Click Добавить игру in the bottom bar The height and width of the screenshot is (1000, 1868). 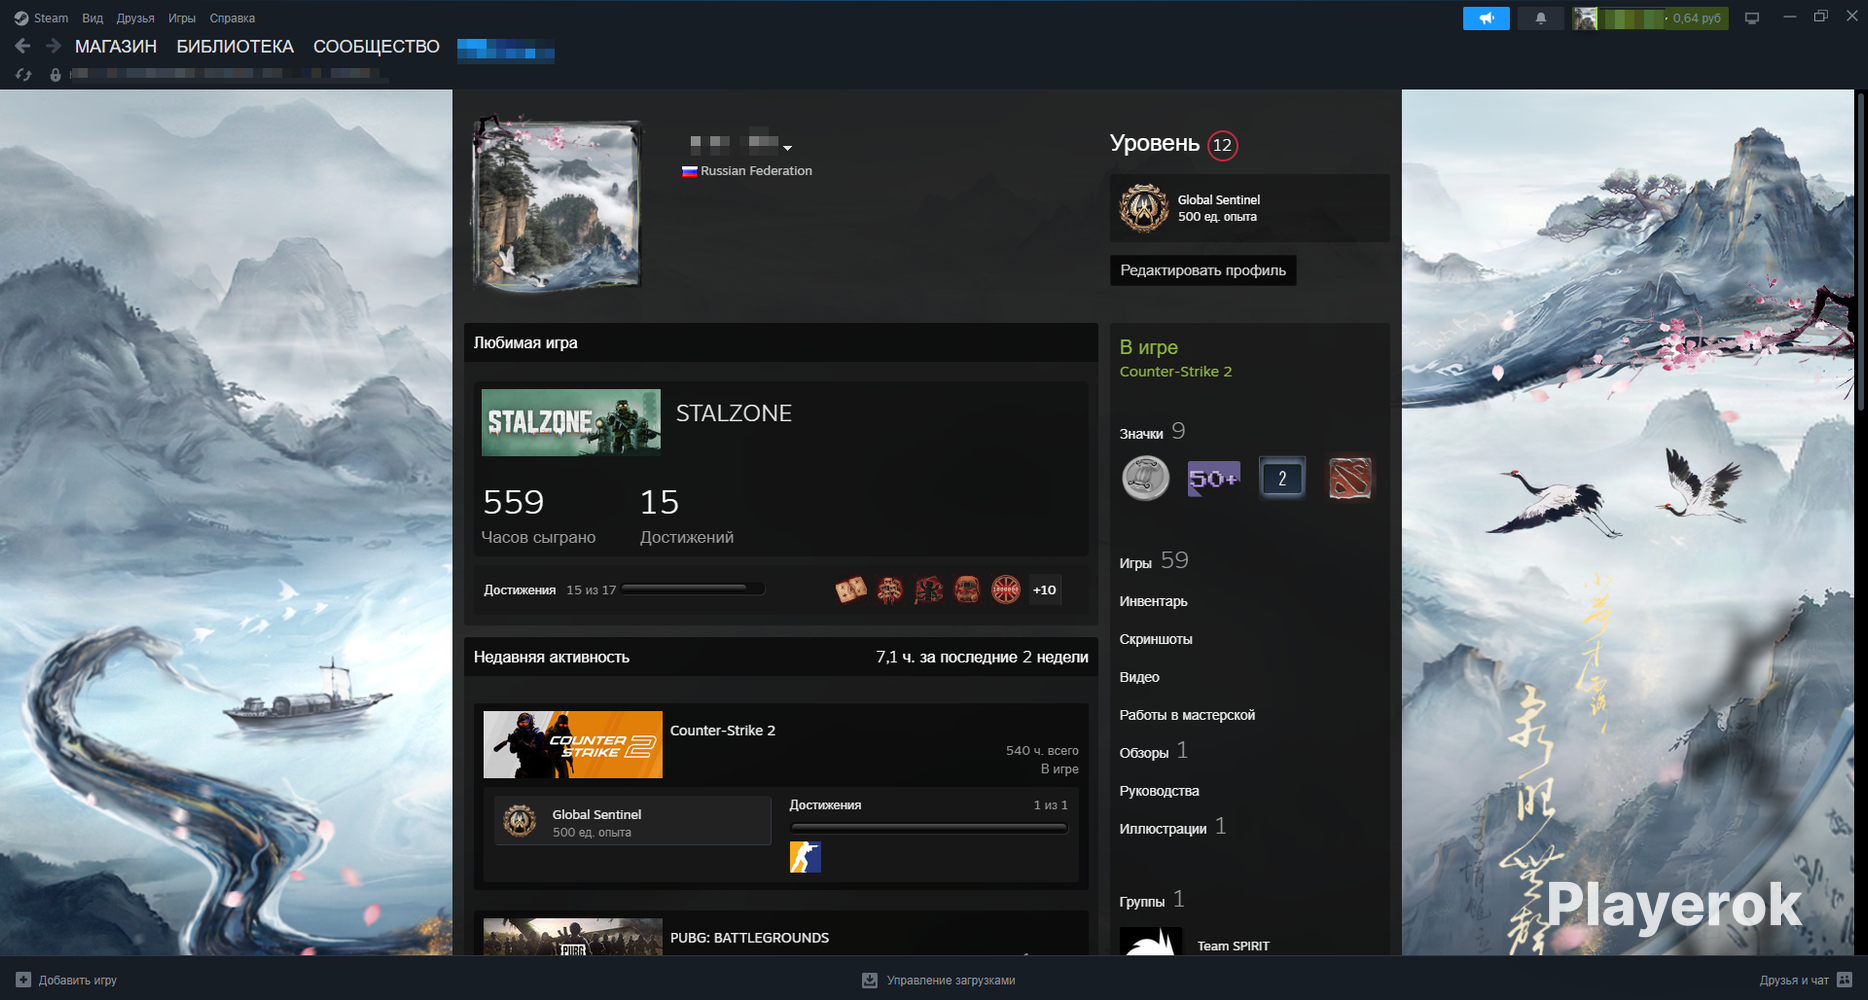[x=67, y=980]
